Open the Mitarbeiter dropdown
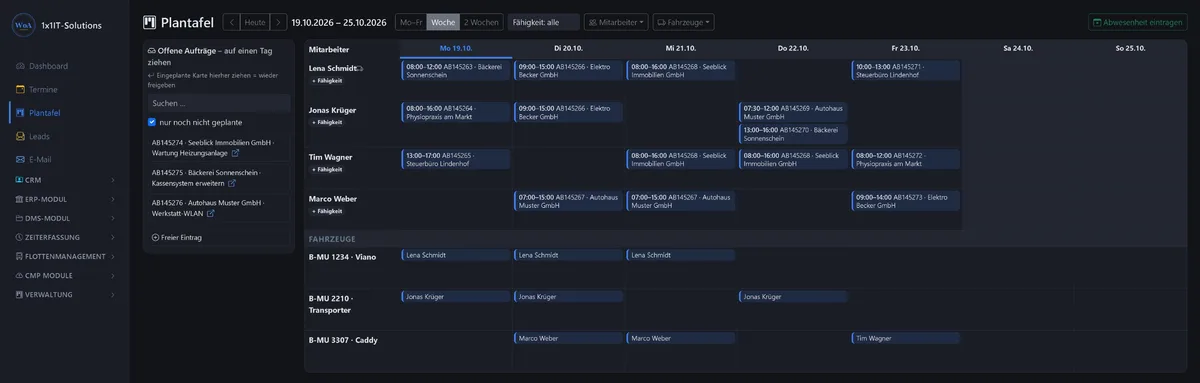Image resolution: width=1200 pixels, height=383 pixels. point(616,21)
